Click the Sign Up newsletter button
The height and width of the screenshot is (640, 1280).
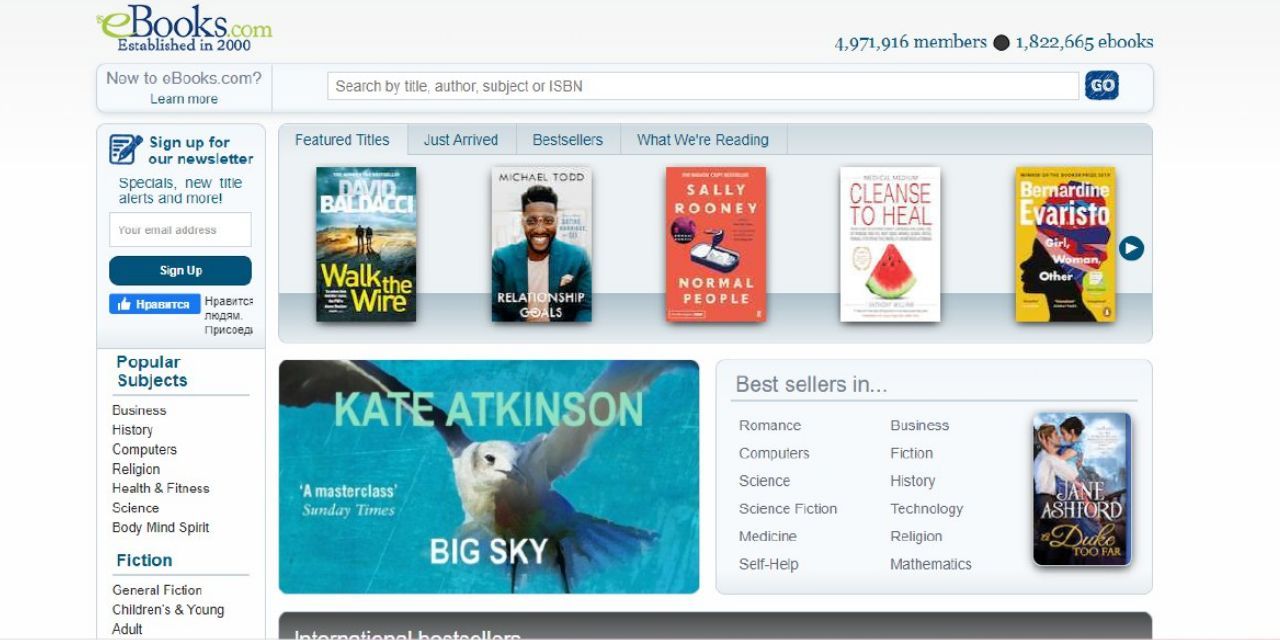[180, 271]
